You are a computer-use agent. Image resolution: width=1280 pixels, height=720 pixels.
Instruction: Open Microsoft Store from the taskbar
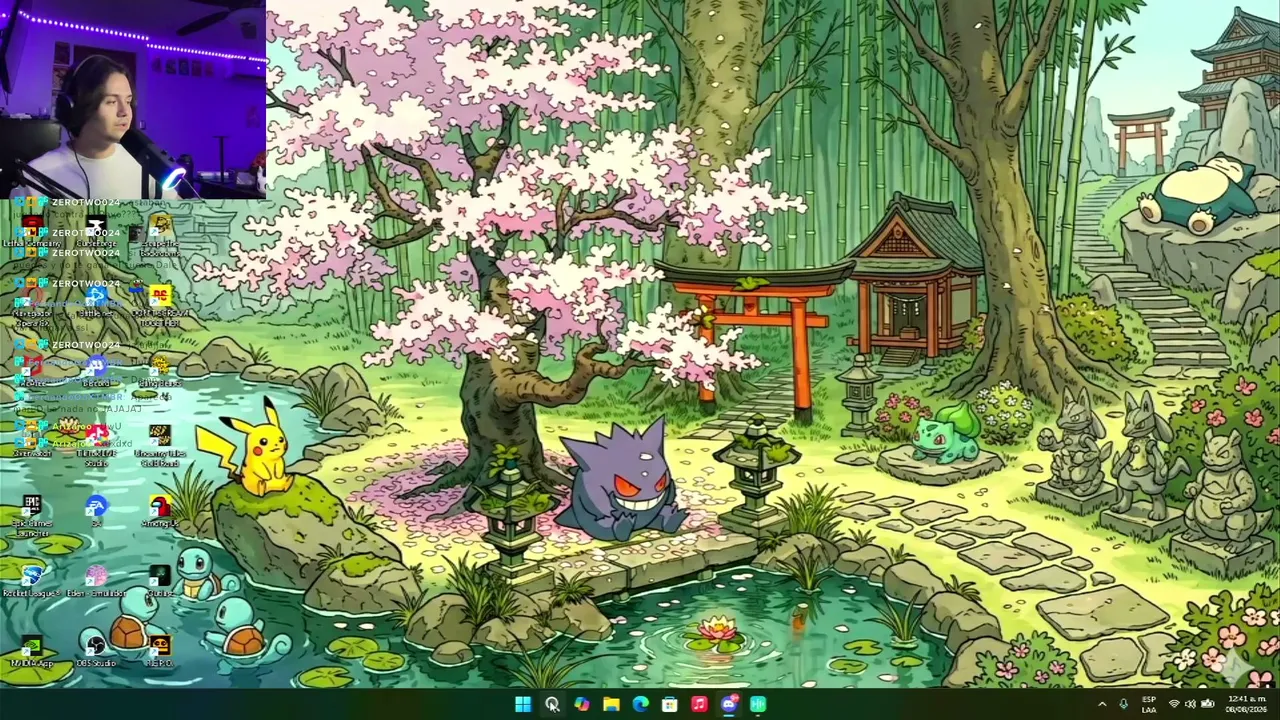click(x=669, y=704)
